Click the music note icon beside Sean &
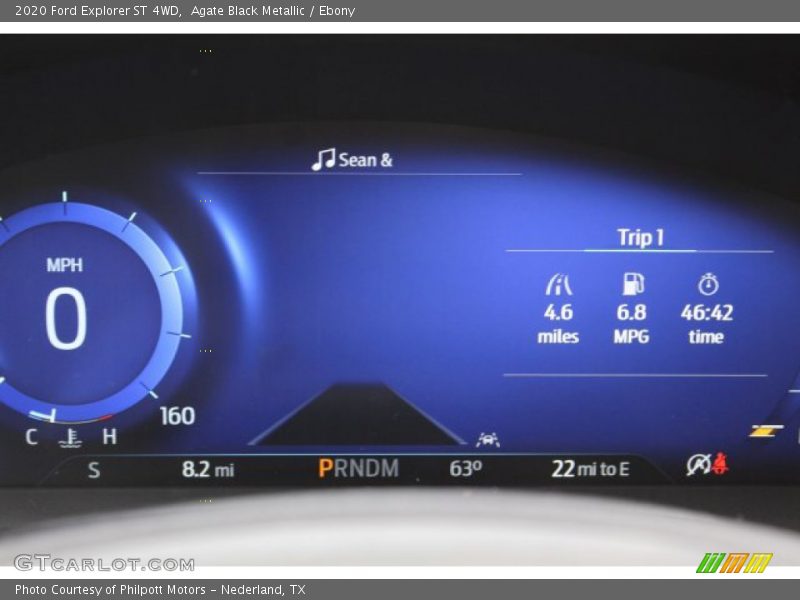 click(x=323, y=160)
